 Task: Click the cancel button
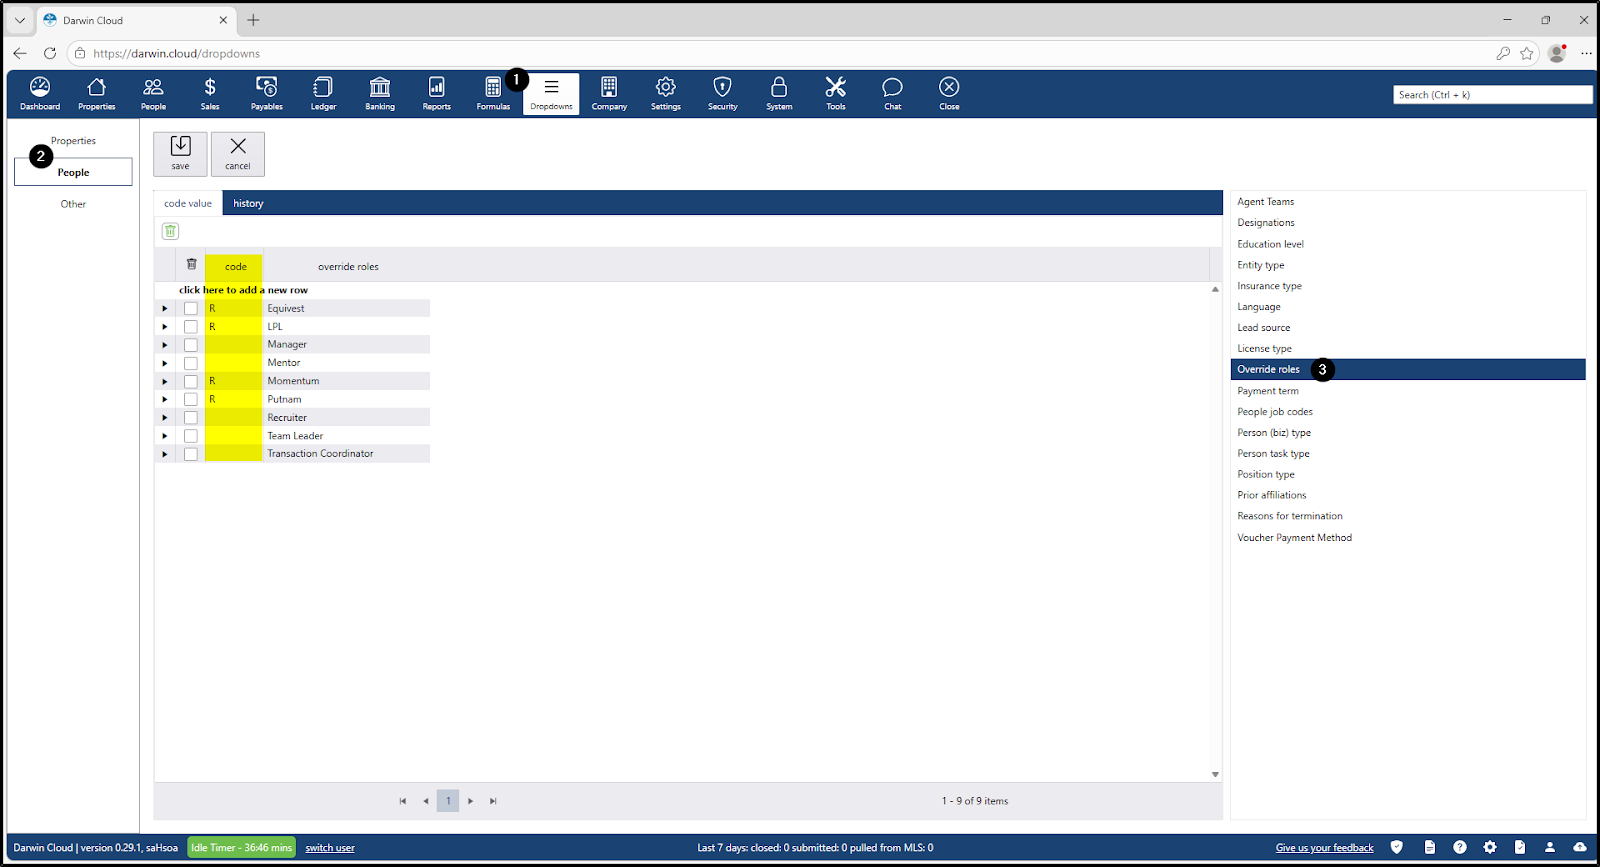238,154
